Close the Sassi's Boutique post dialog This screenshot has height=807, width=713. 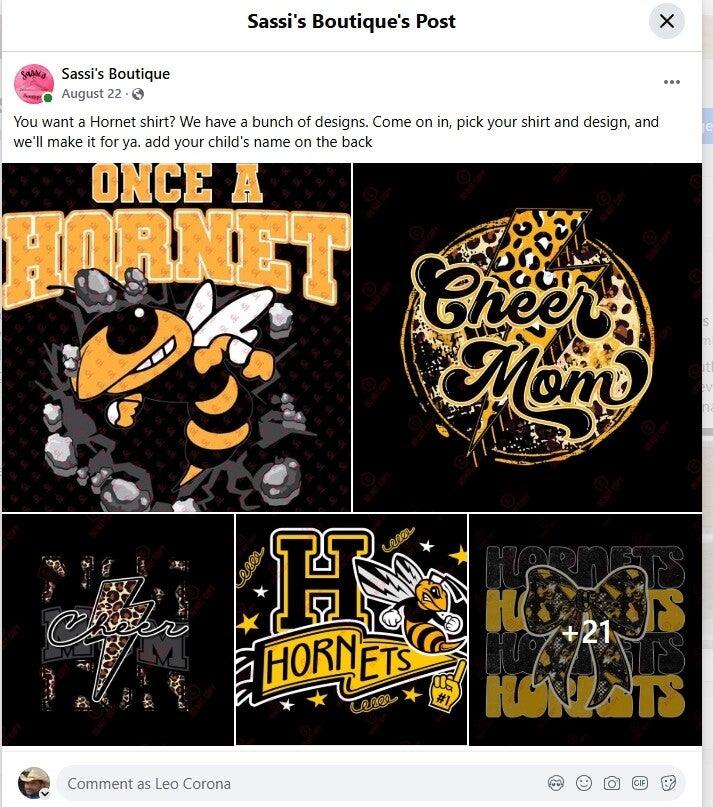tap(667, 21)
